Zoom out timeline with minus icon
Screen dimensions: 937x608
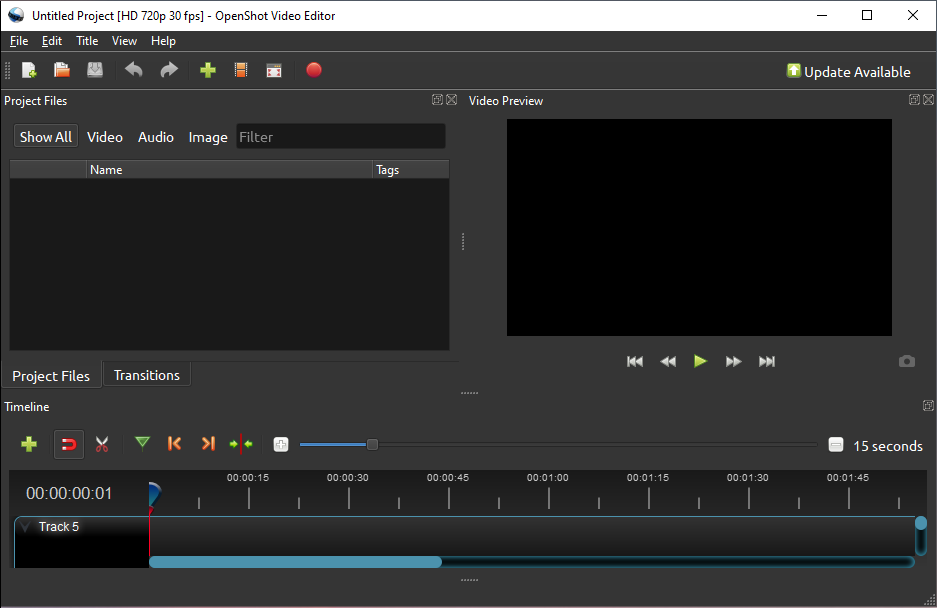[x=836, y=445]
